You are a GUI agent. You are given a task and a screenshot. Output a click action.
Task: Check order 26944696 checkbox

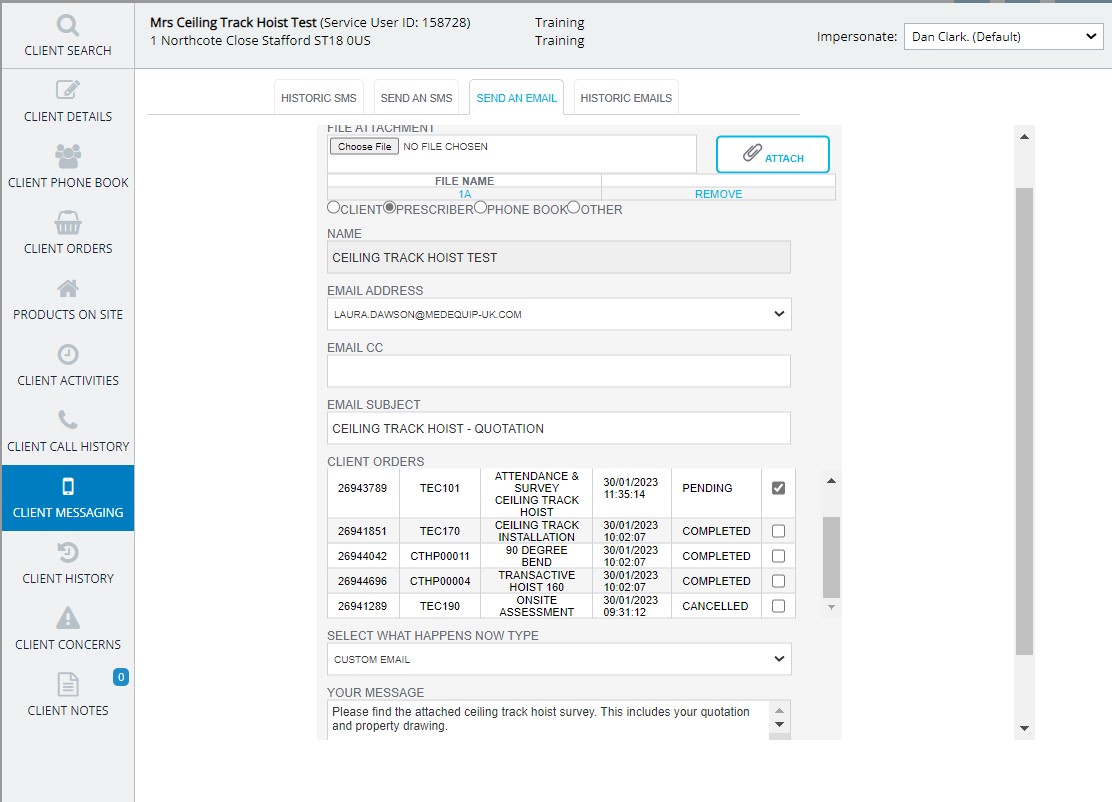pyautogui.click(x=778, y=581)
